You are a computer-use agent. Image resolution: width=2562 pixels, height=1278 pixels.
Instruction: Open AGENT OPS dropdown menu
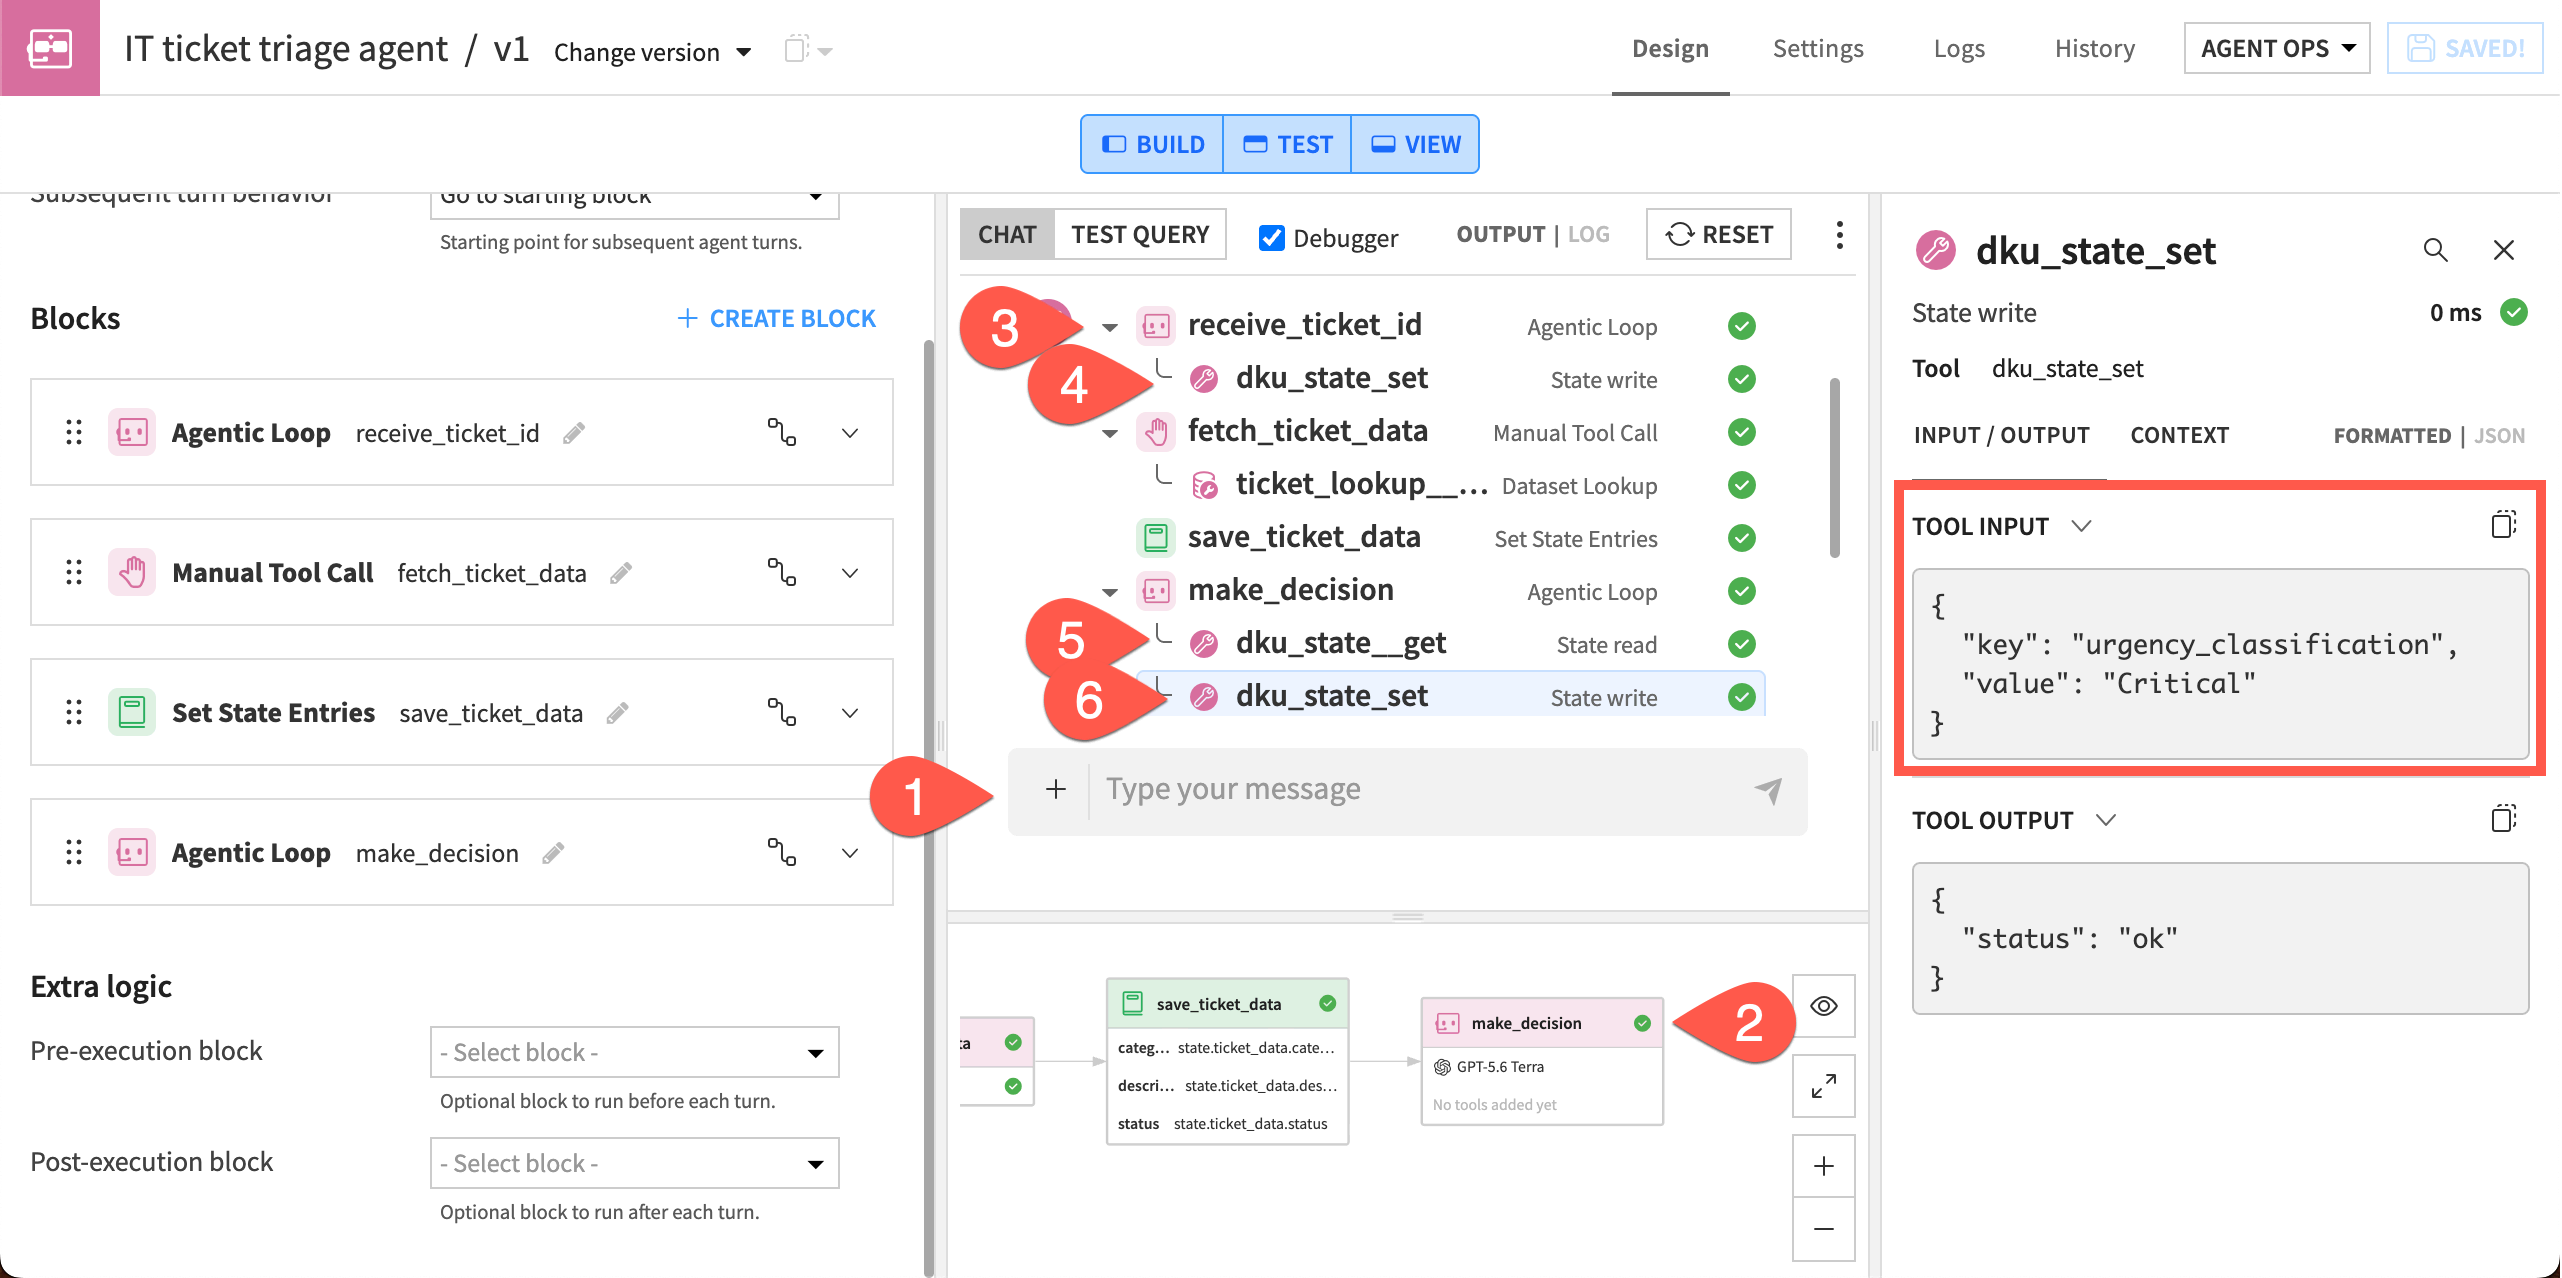click(x=2277, y=48)
